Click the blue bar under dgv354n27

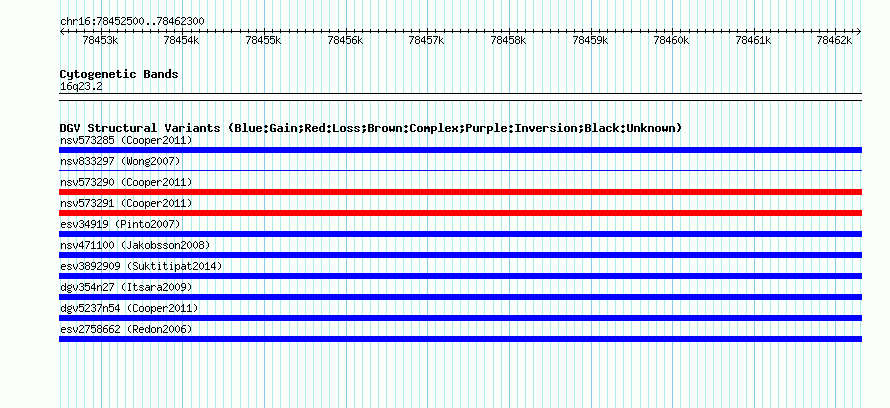click(460, 297)
